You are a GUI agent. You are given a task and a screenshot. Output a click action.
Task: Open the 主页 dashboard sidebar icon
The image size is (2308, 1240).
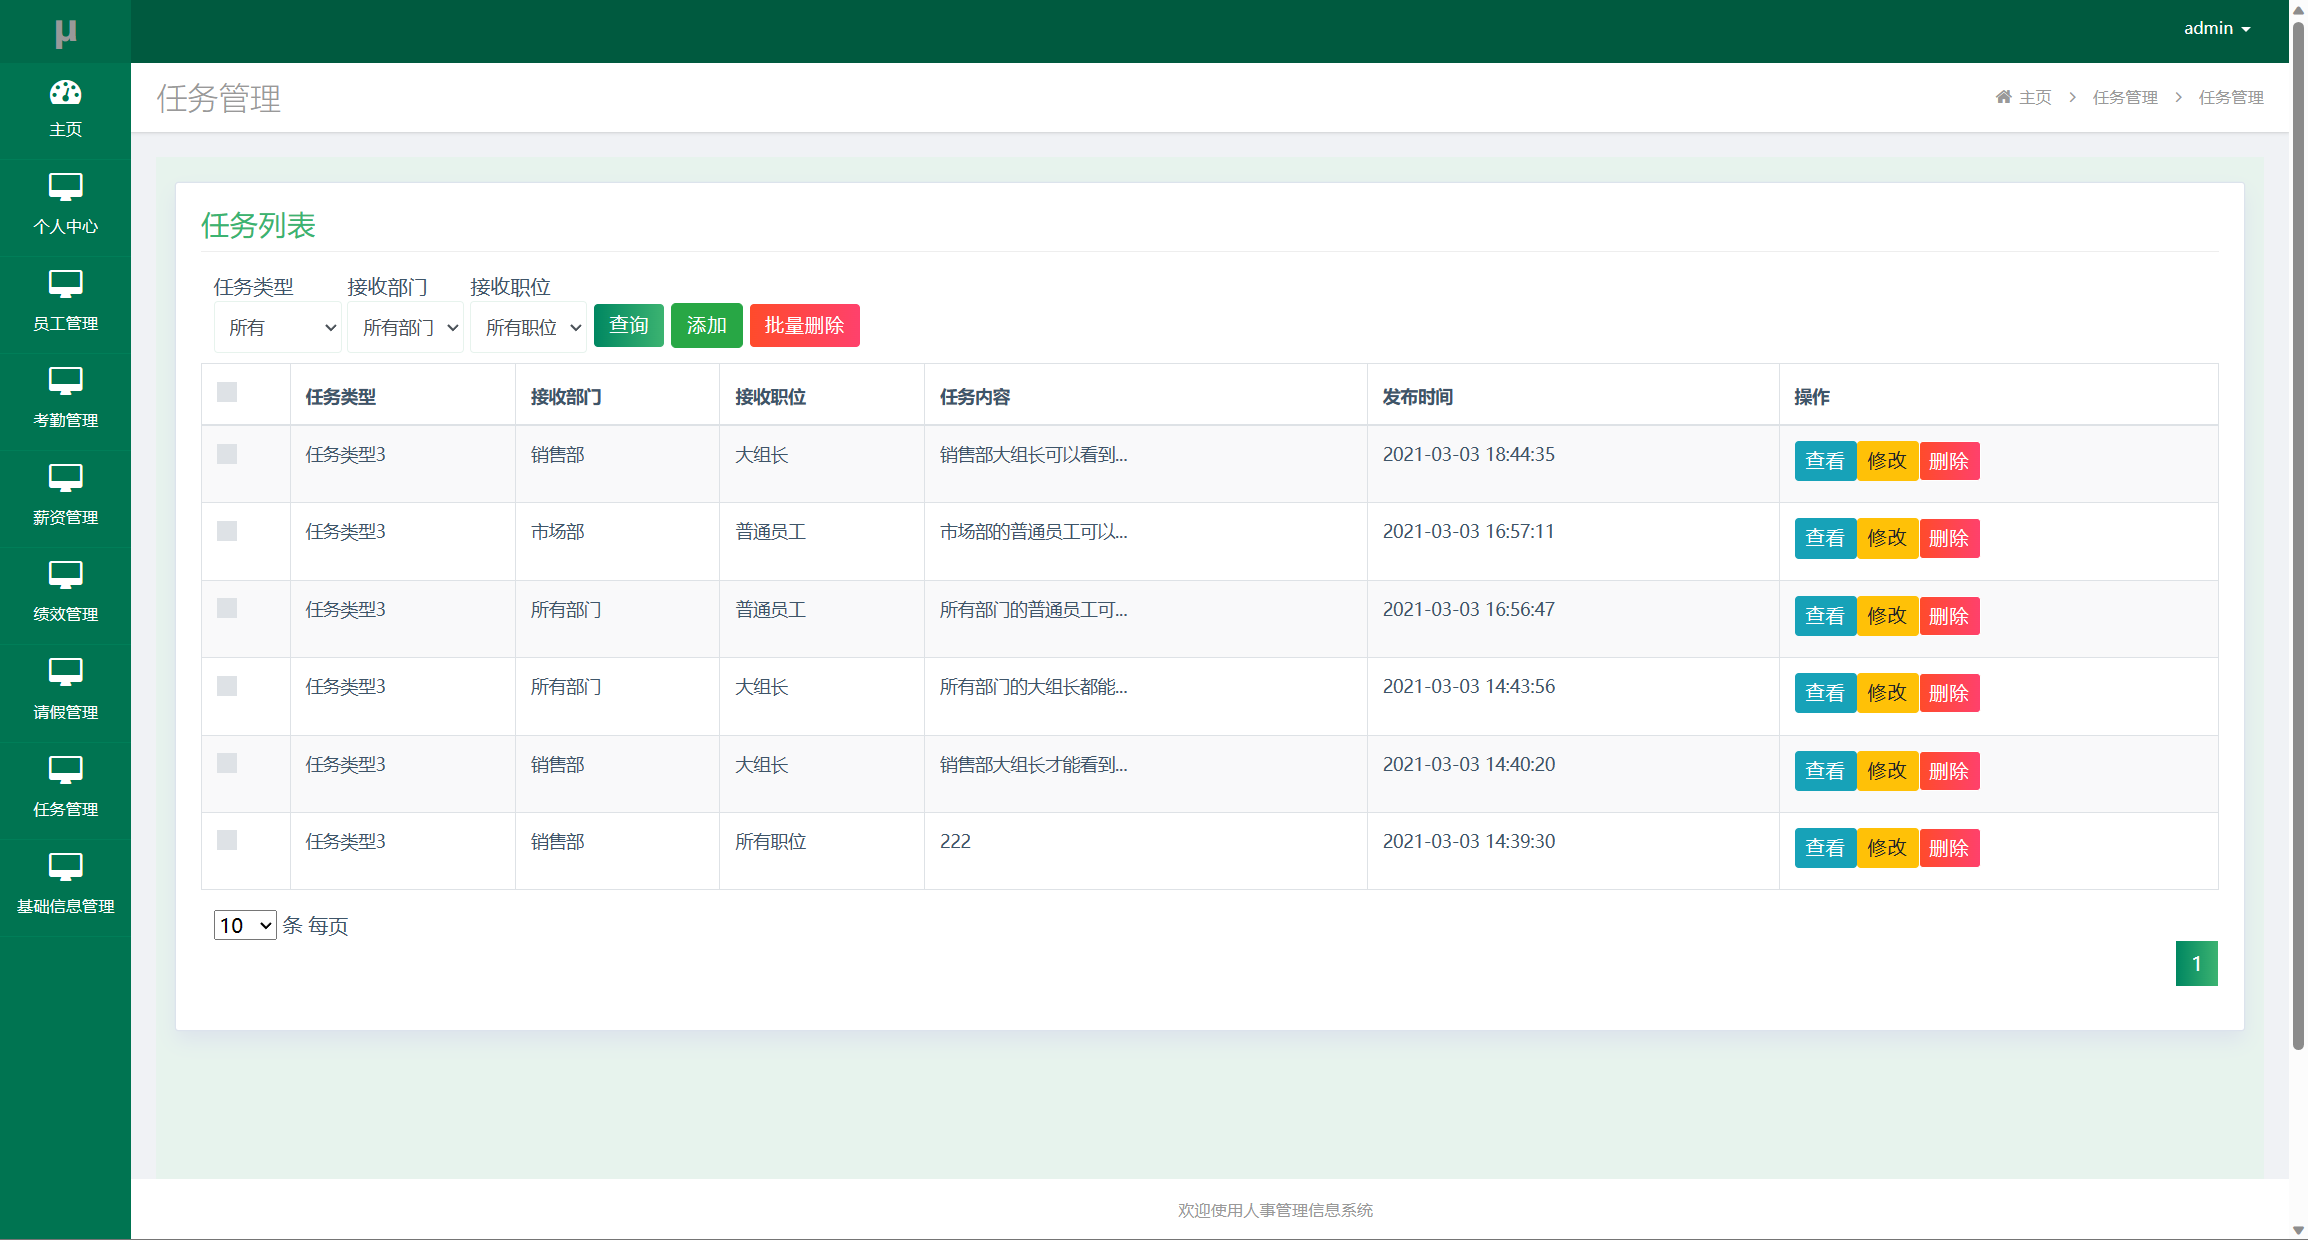tap(65, 93)
